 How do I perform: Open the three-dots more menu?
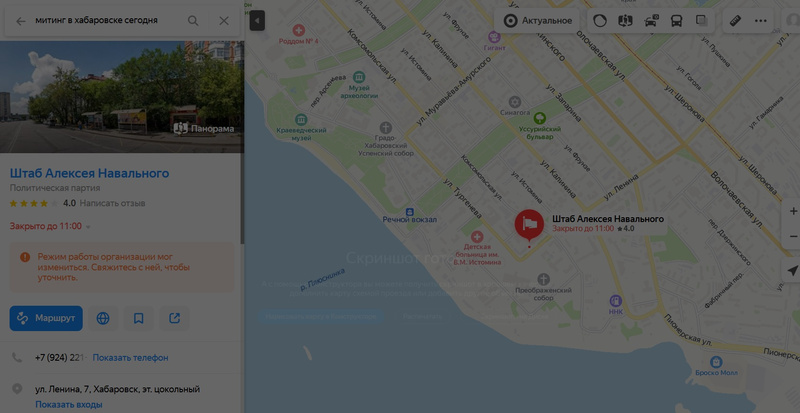[x=761, y=21]
